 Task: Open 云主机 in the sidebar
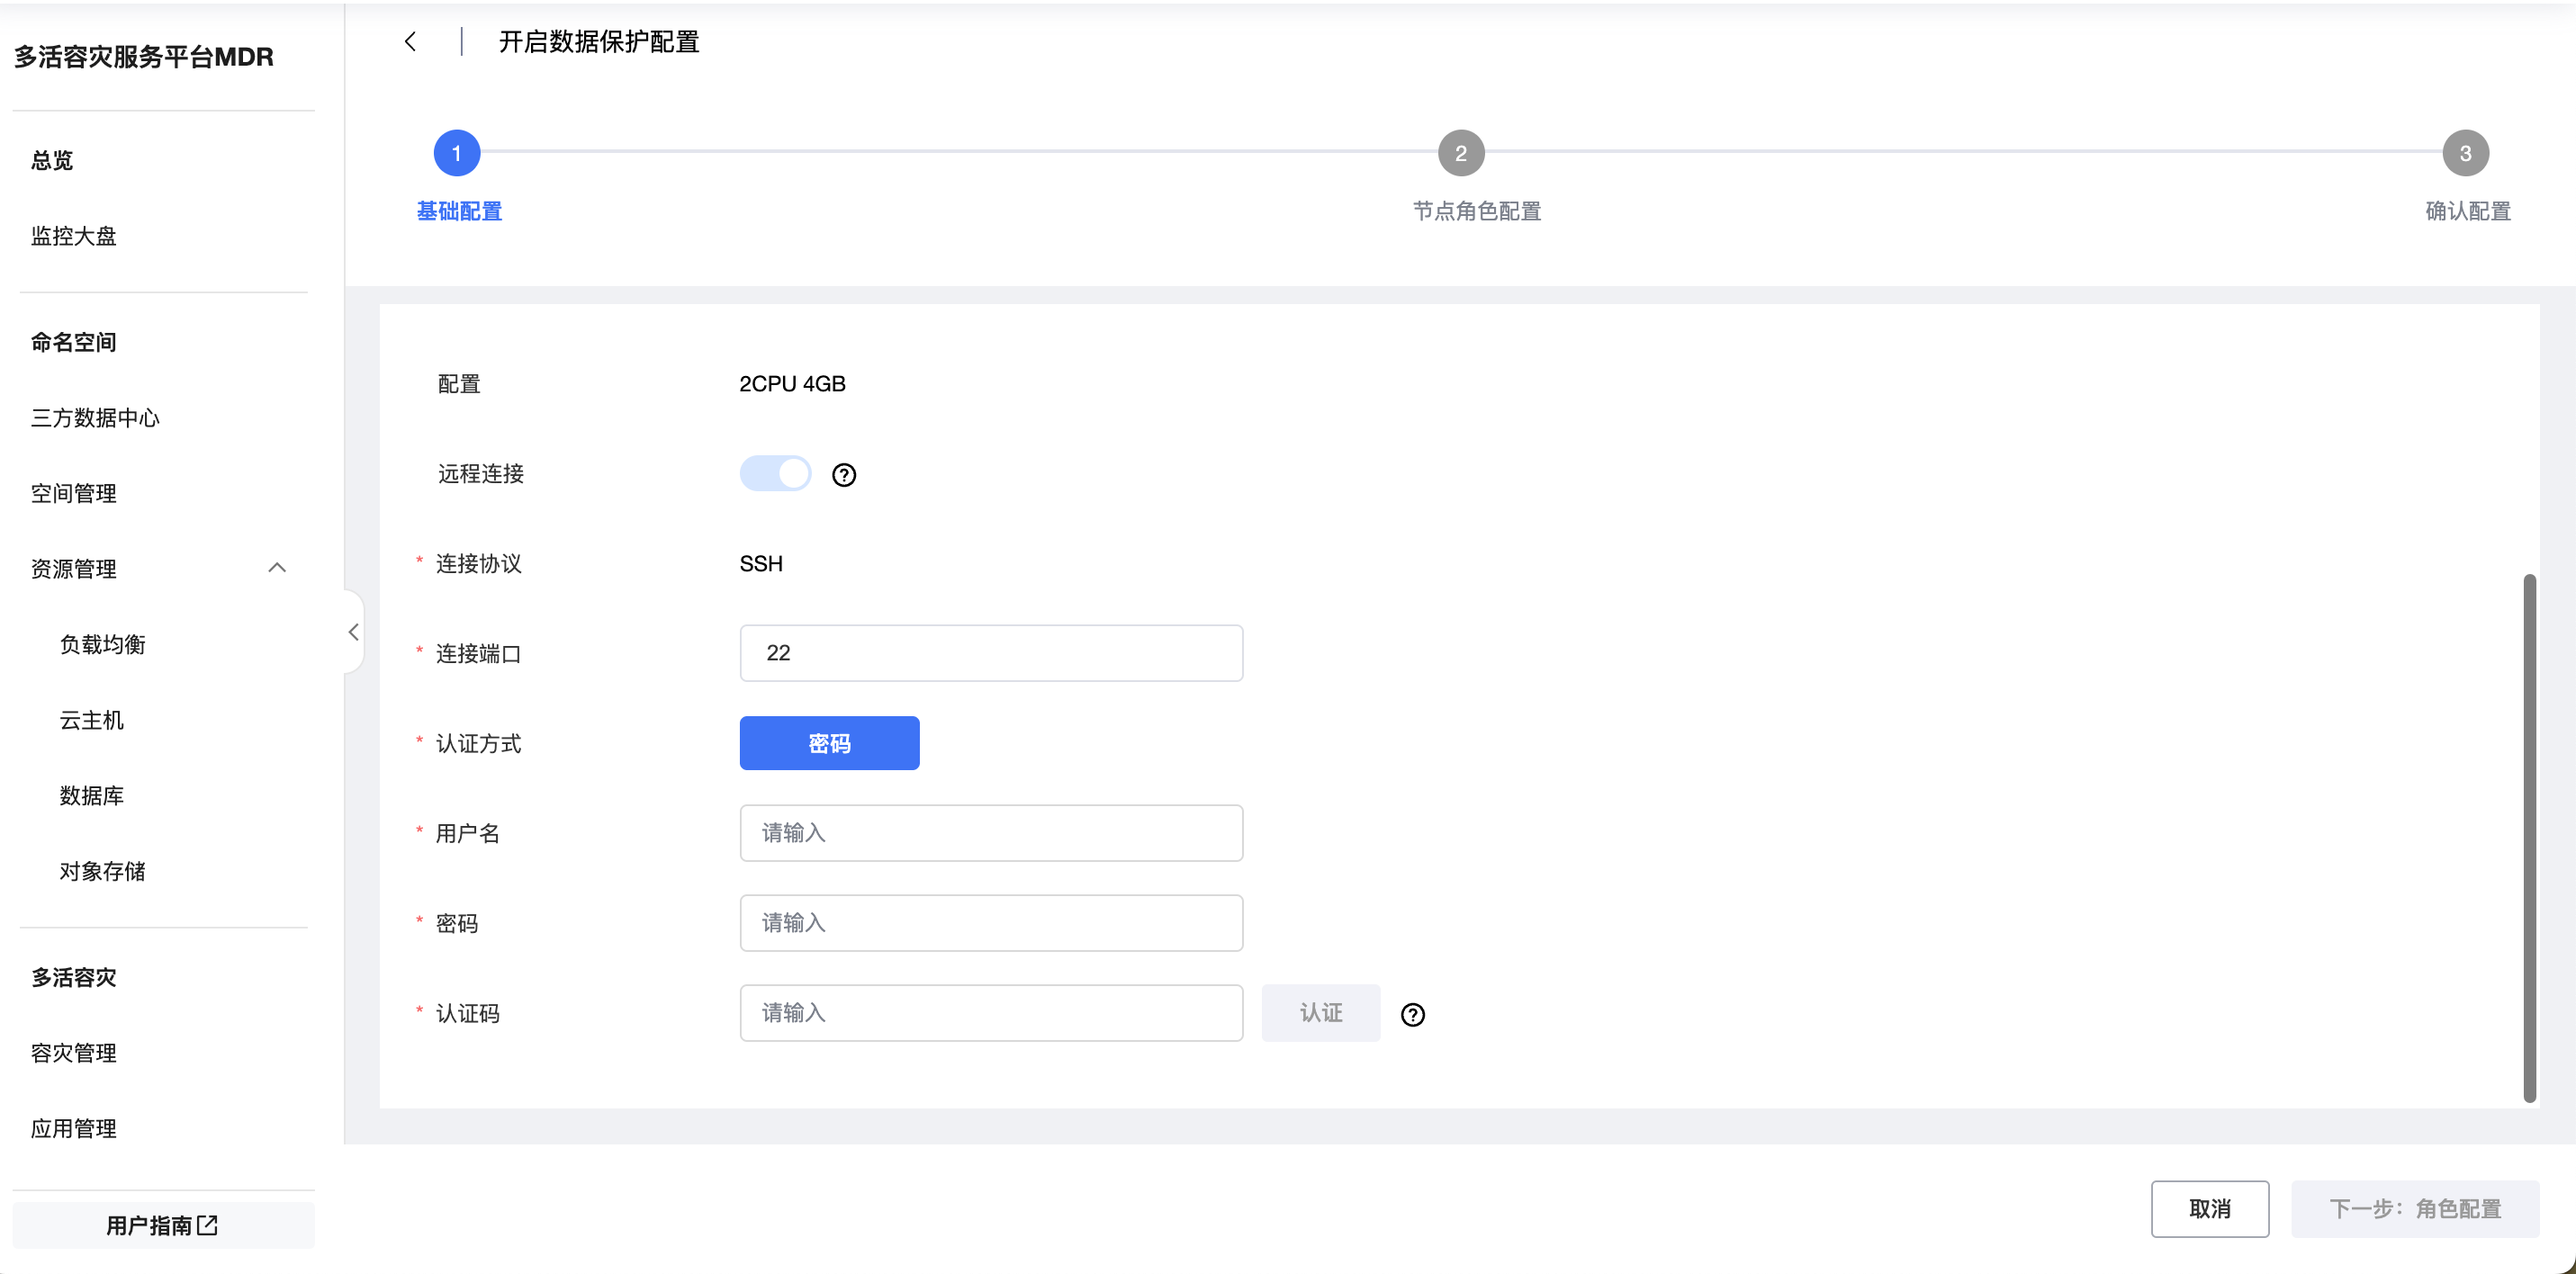(x=92, y=720)
